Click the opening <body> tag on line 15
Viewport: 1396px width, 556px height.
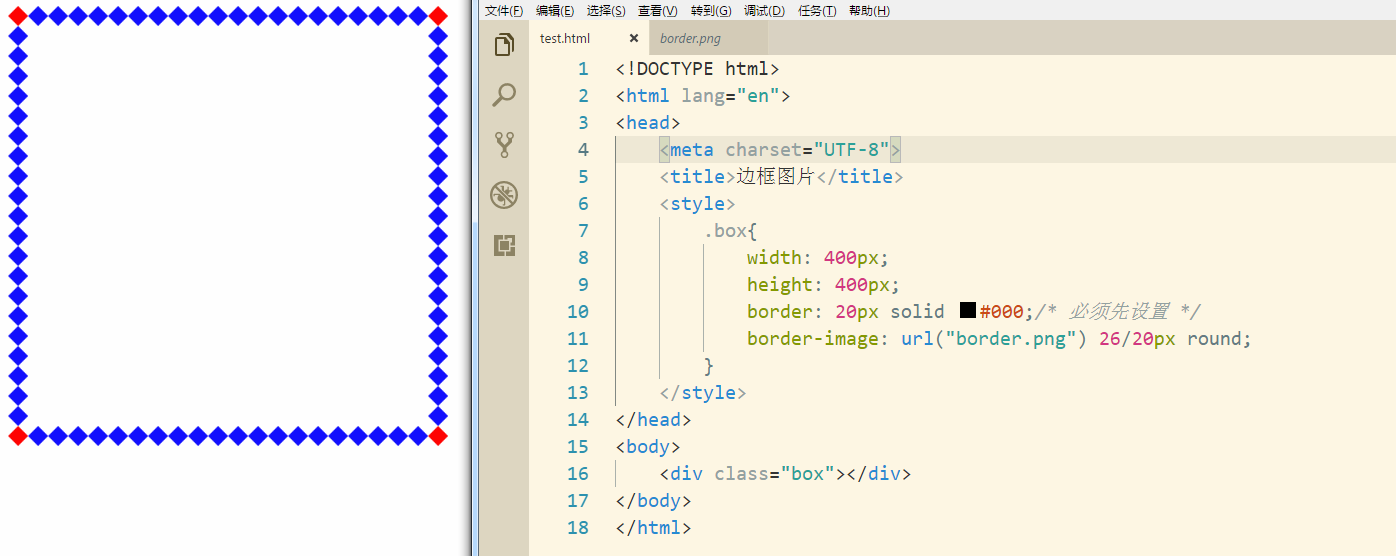[x=648, y=447]
